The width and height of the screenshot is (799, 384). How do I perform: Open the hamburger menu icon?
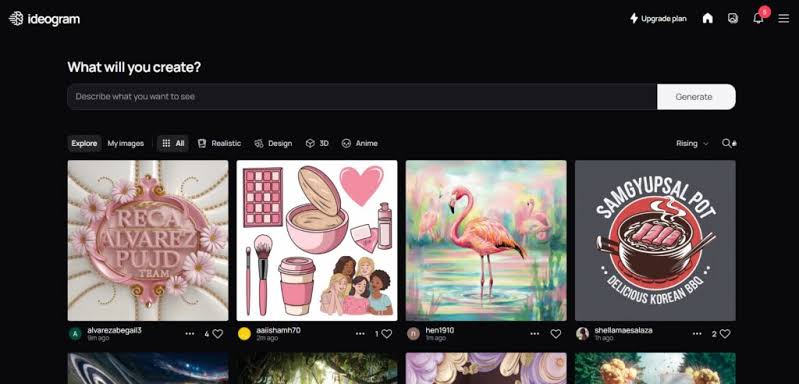(x=784, y=18)
